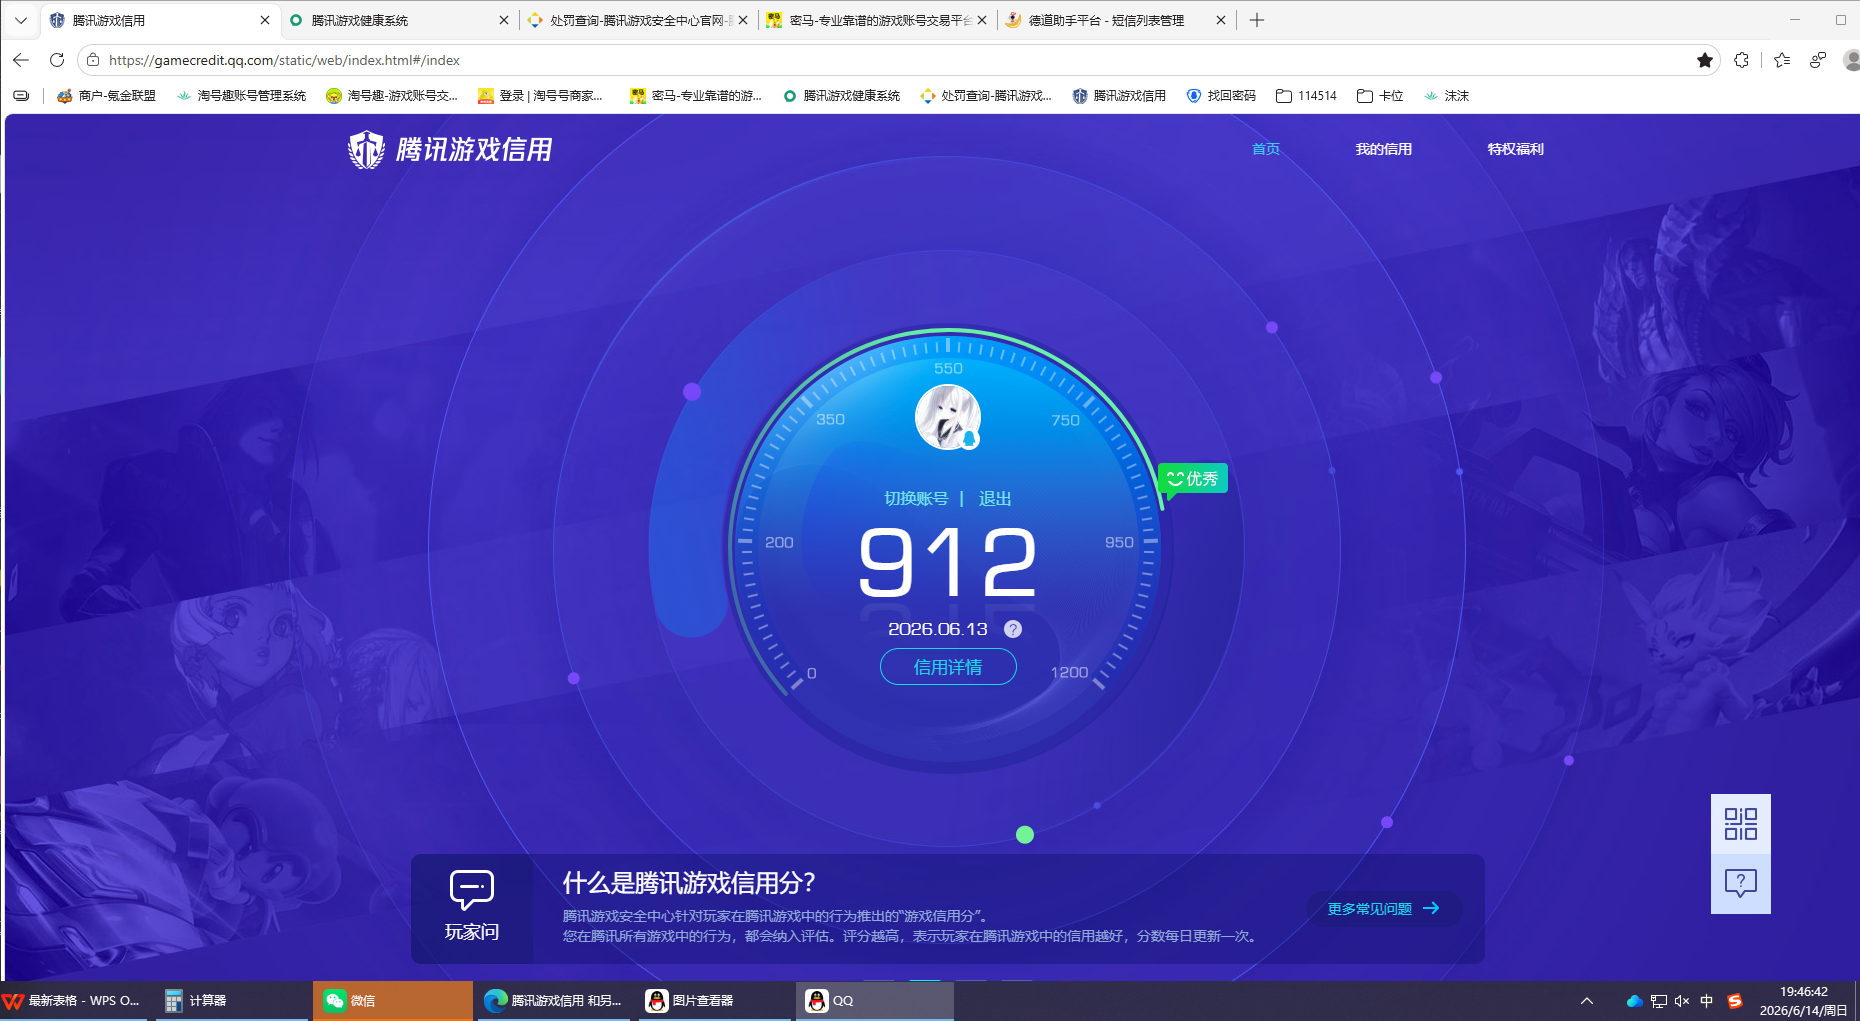This screenshot has height=1021, width=1860.
Task: Click the muted volume tray icon
Action: pyautogui.click(x=1682, y=1001)
